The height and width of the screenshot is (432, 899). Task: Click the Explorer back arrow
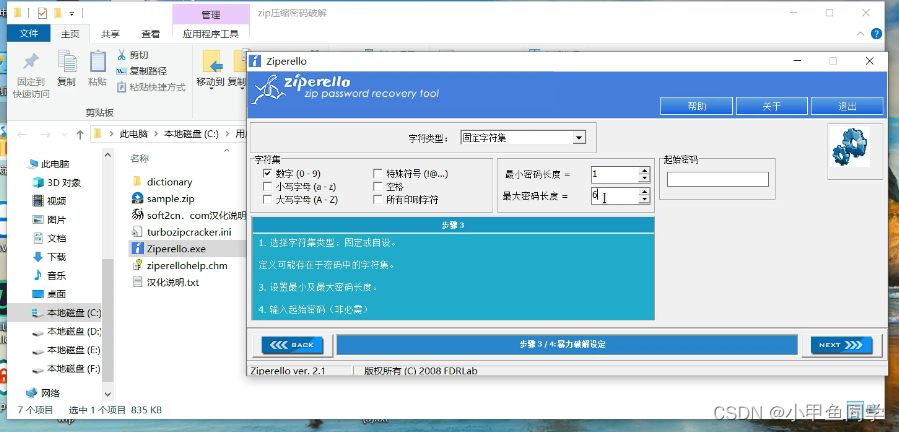click(x=22, y=135)
